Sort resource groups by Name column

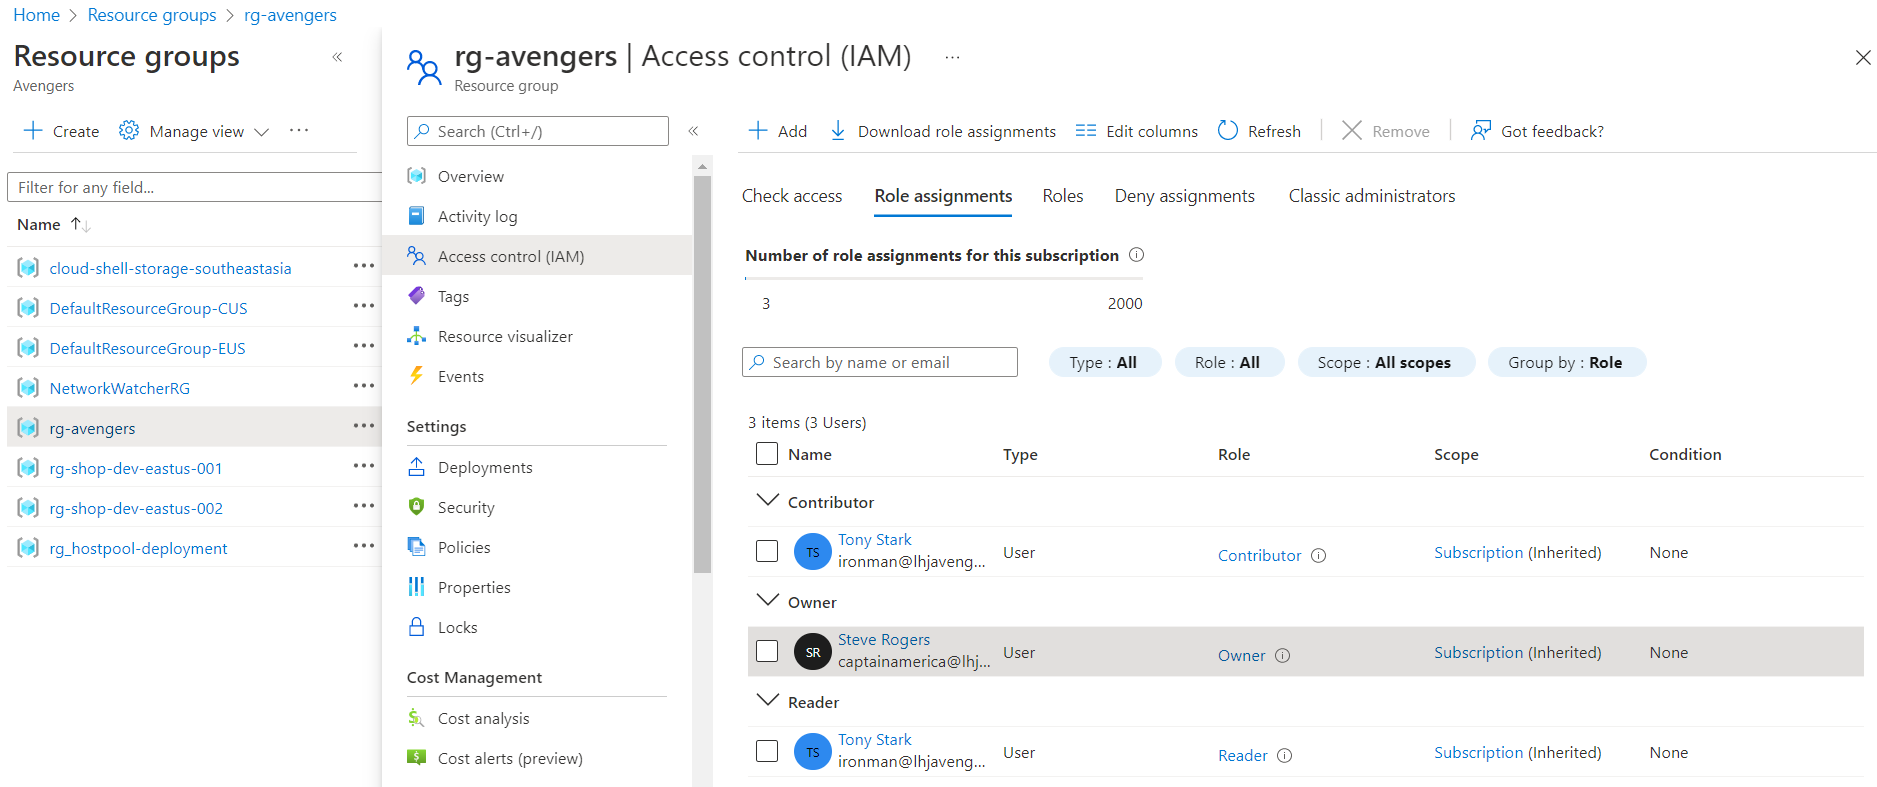click(x=53, y=225)
